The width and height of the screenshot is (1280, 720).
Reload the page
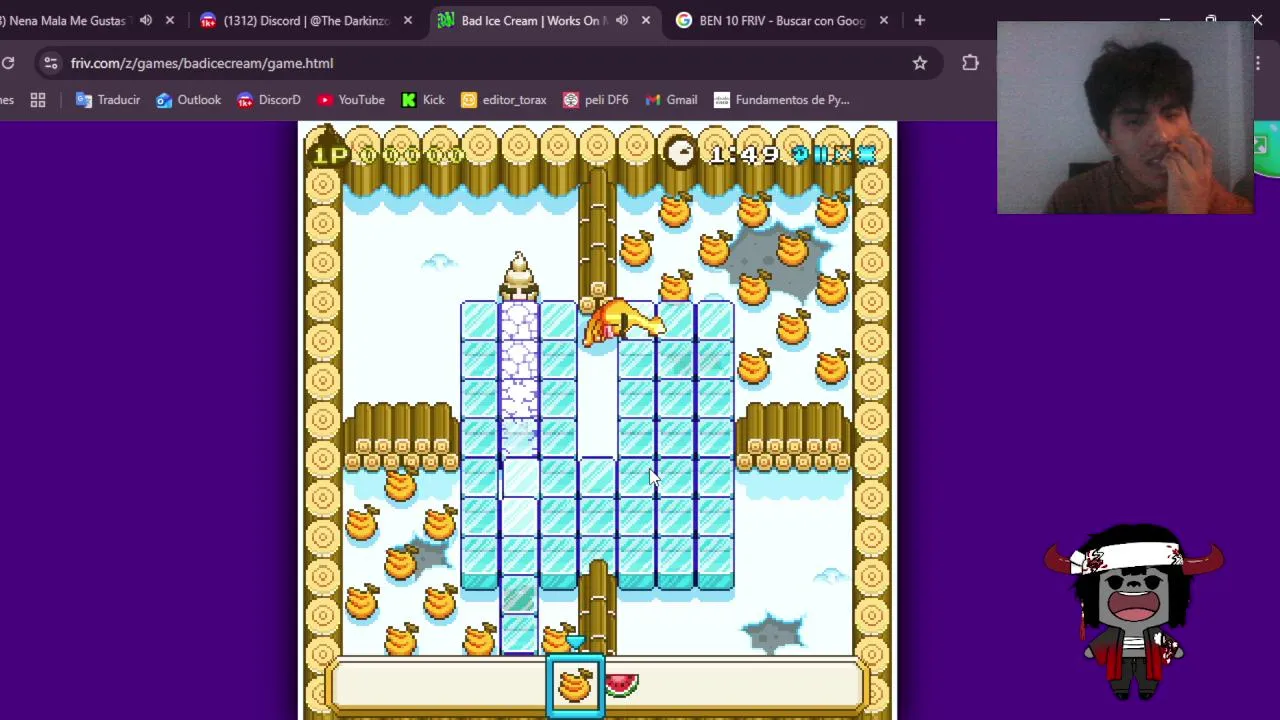point(8,63)
